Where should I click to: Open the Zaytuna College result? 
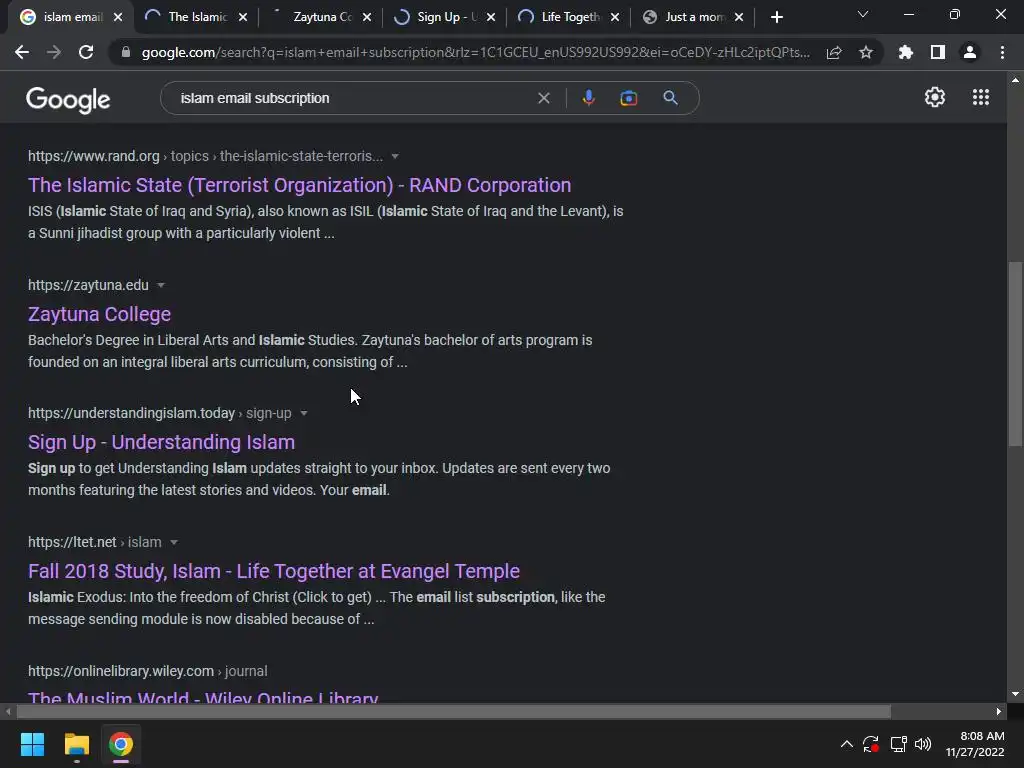tap(99, 314)
